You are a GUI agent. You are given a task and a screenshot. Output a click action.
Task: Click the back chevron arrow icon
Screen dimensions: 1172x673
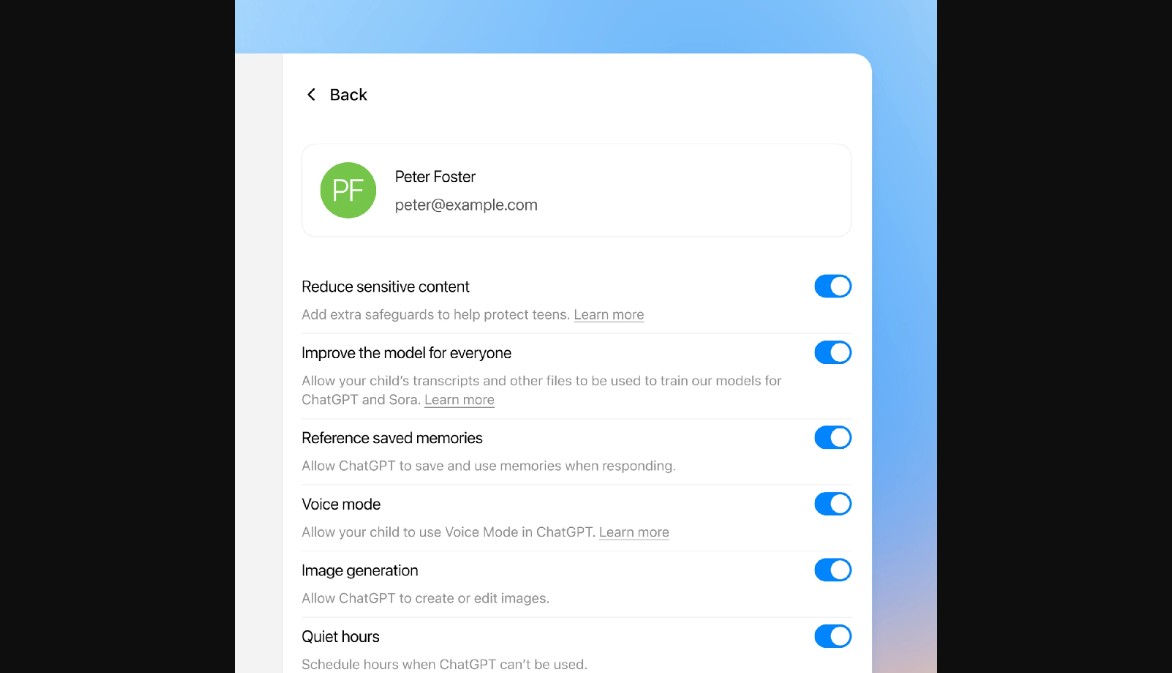[x=311, y=94]
